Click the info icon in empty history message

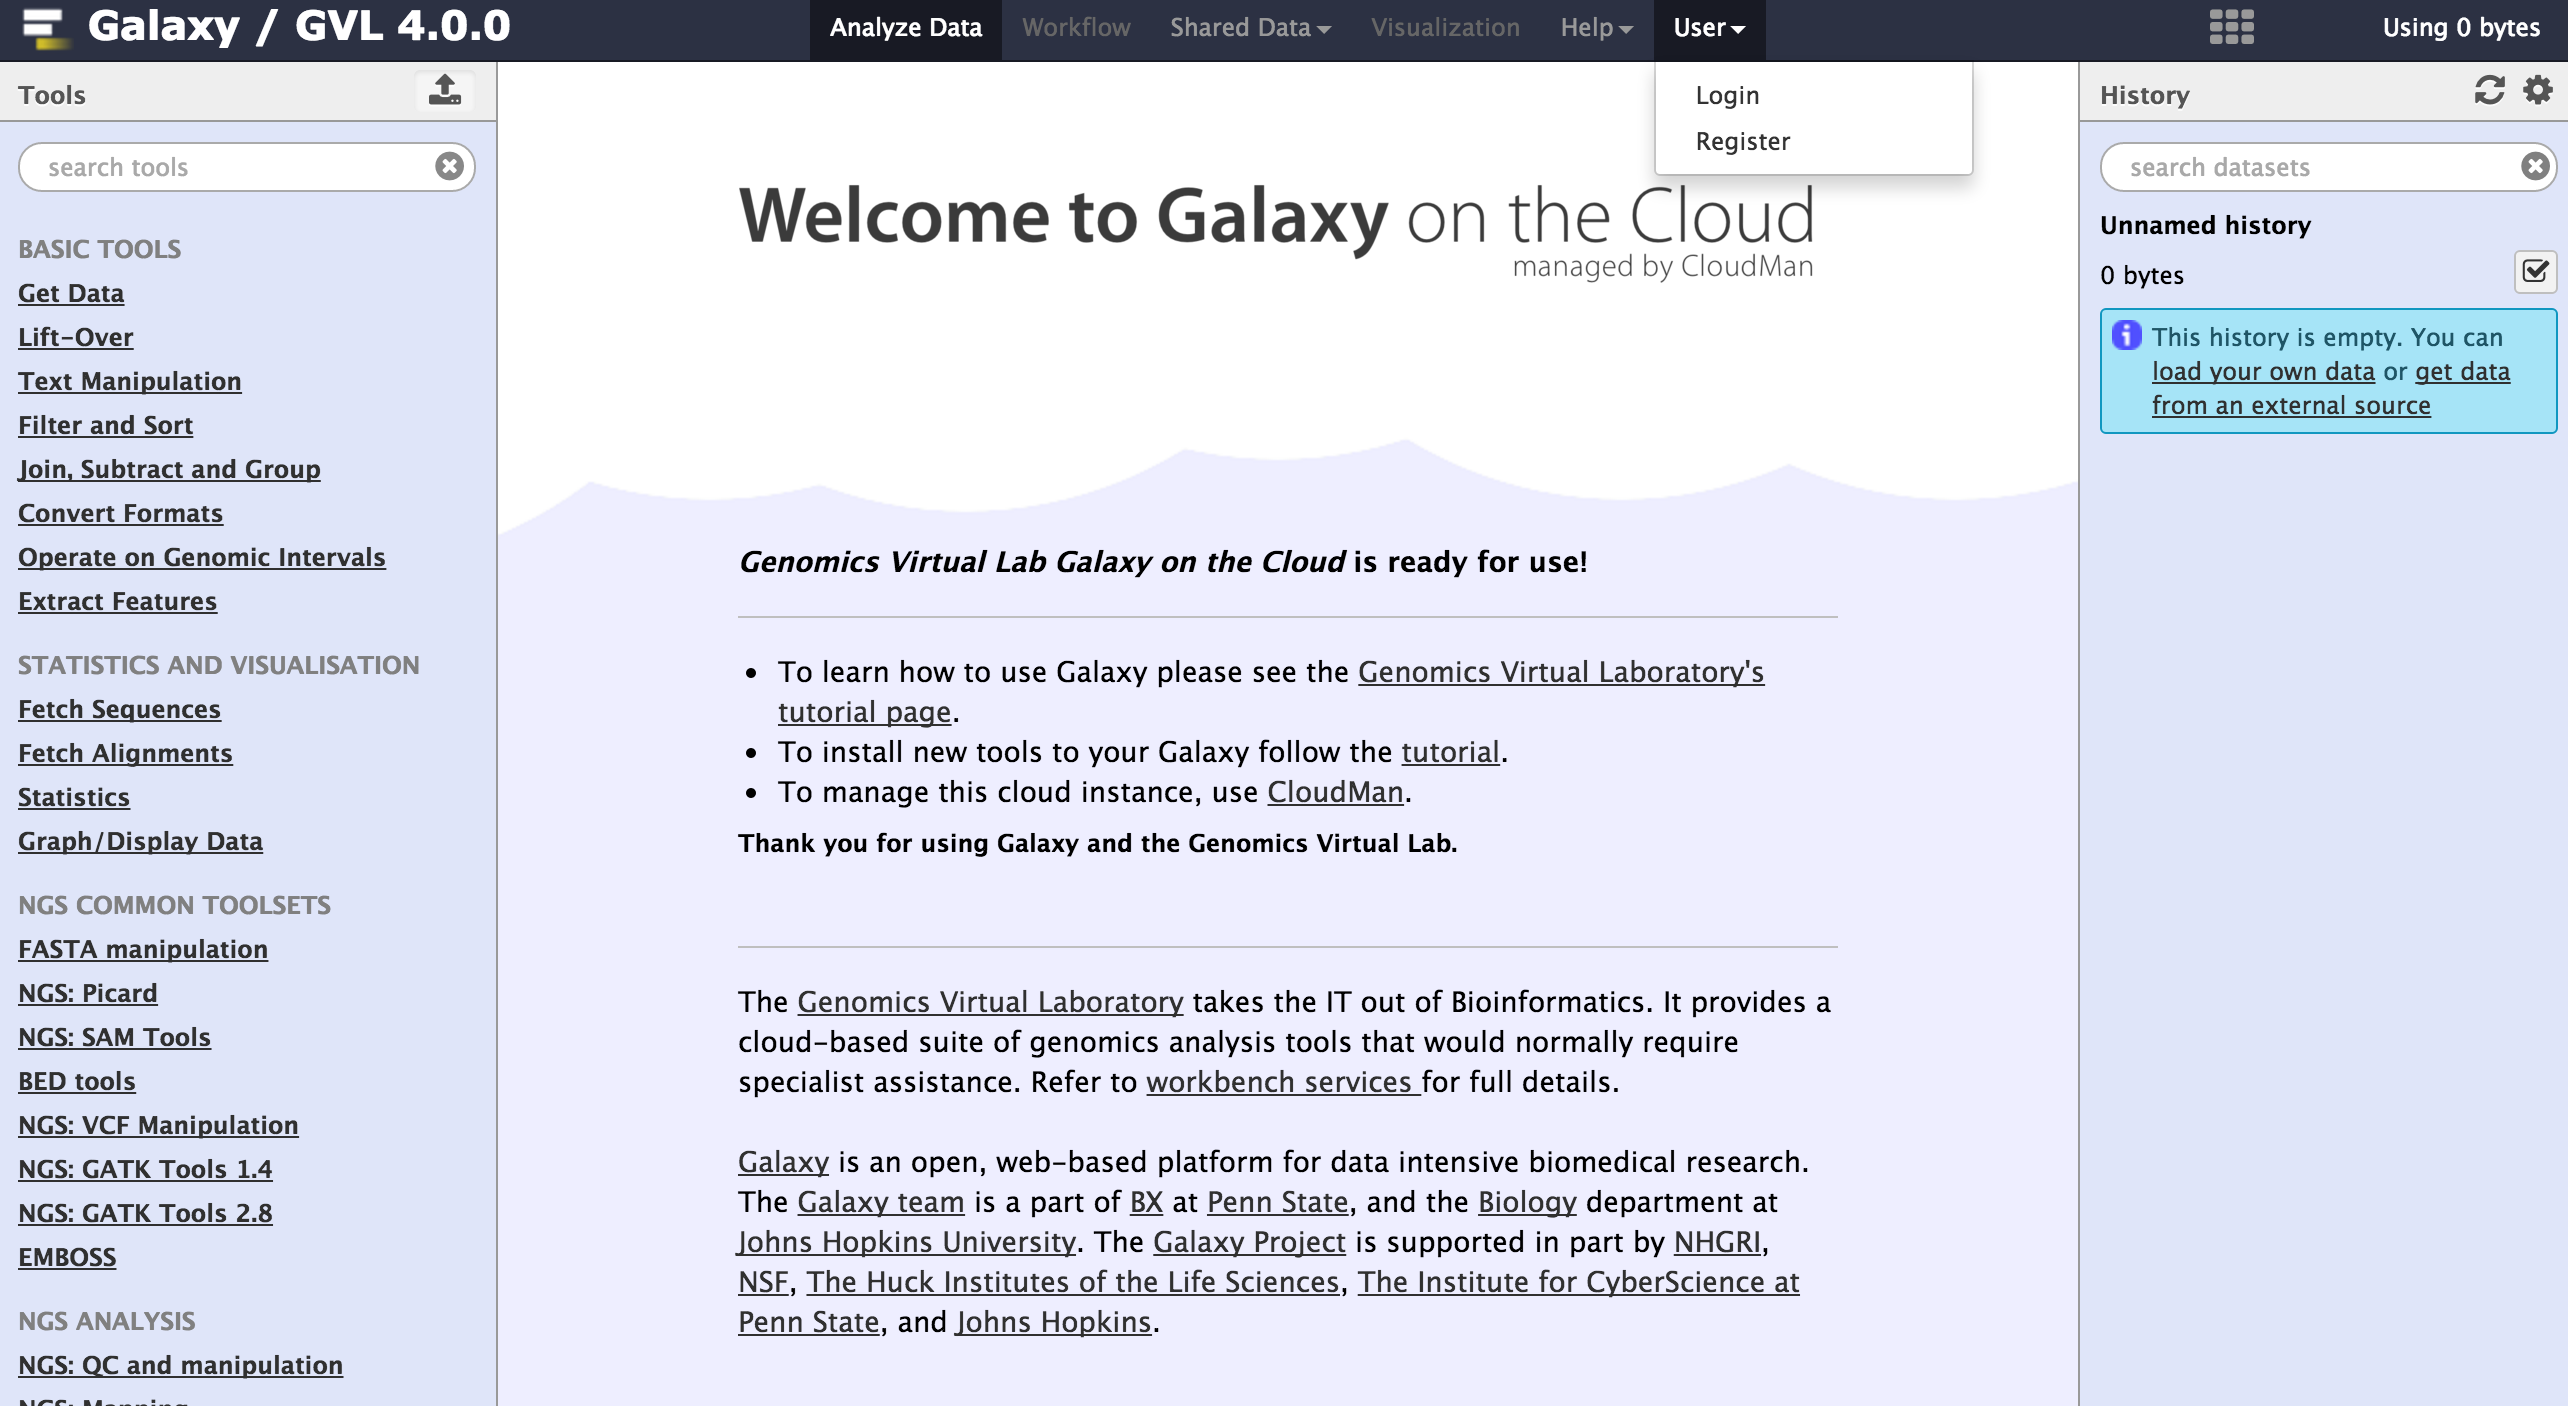click(2126, 336)
